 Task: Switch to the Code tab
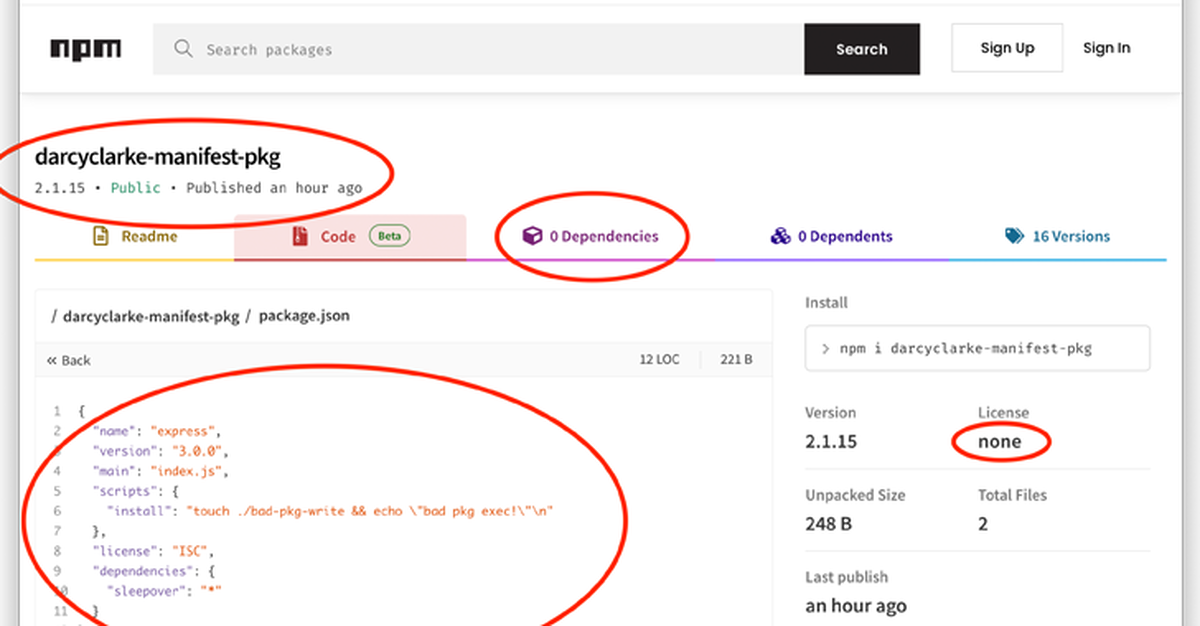coord(338,237)
